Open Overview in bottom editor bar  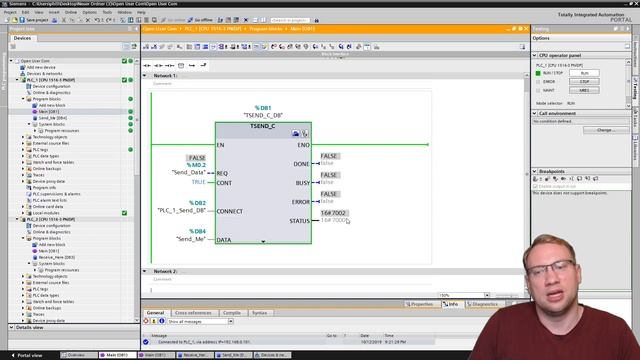point(79,356)
